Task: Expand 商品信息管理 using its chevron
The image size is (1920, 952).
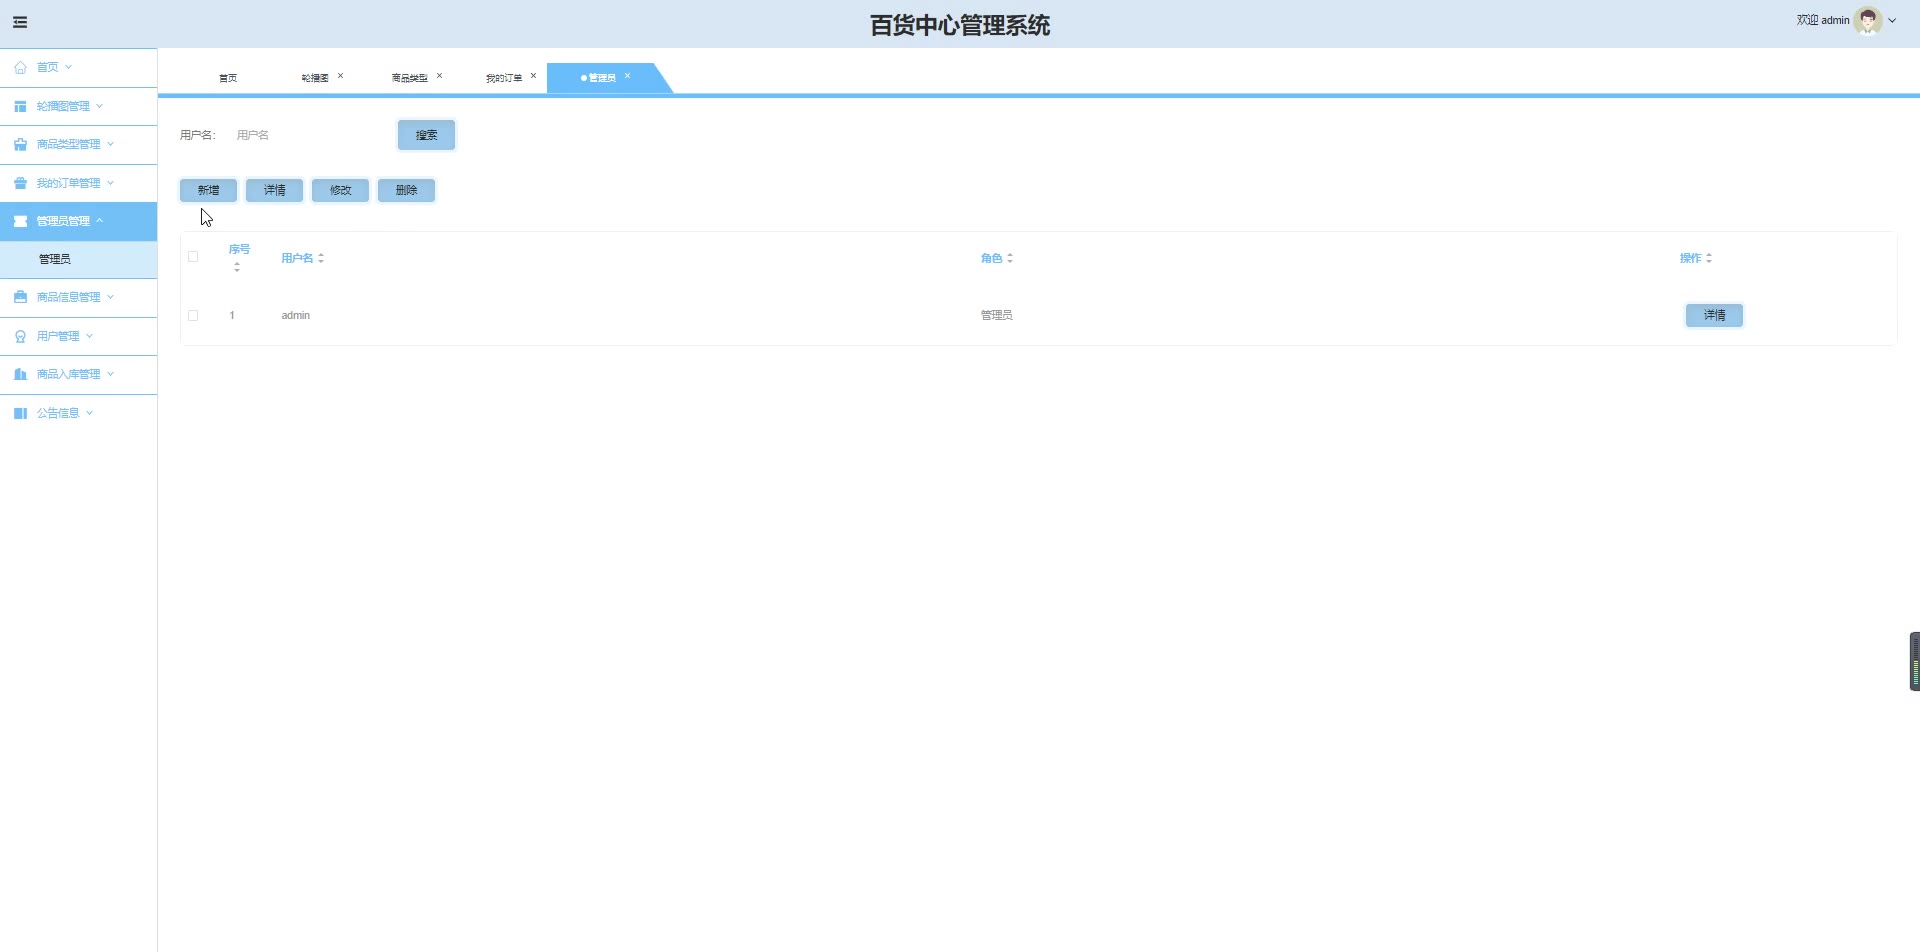Action: (110, 297)
